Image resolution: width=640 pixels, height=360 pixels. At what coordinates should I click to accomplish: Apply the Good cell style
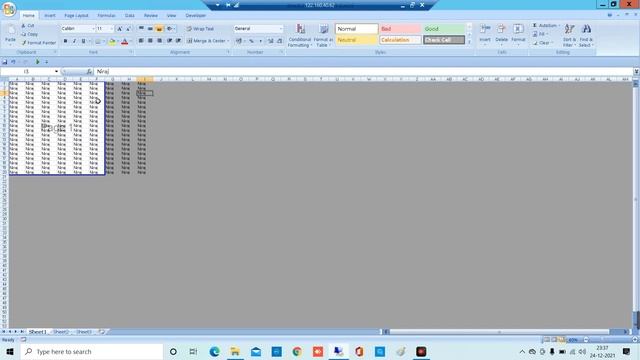point(444,29)
